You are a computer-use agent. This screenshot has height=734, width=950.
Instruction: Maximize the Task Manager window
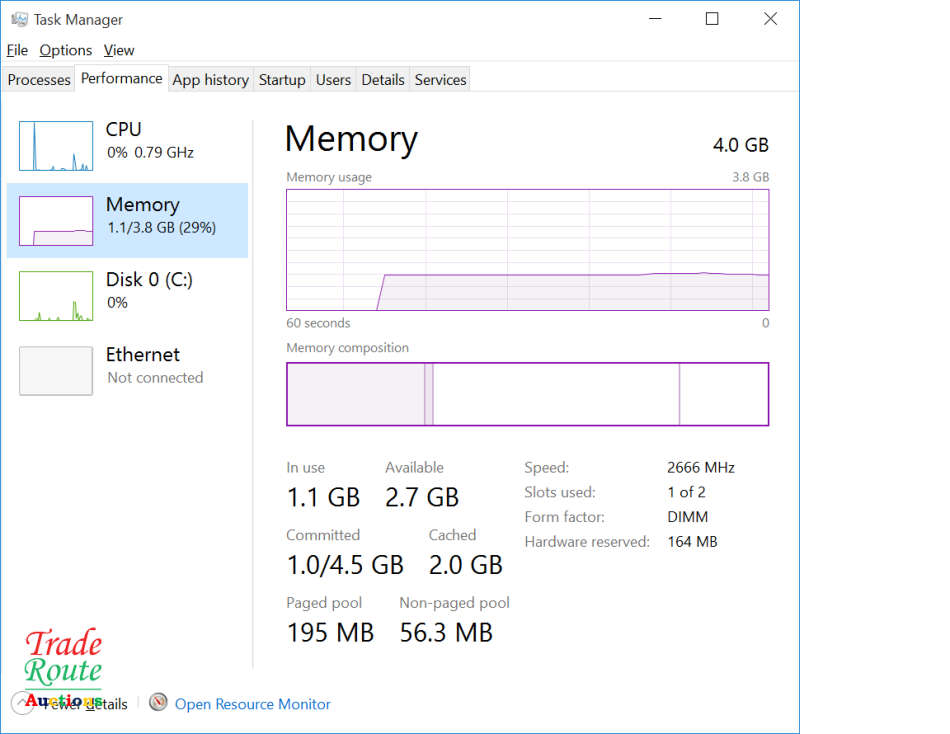(712, 19)
